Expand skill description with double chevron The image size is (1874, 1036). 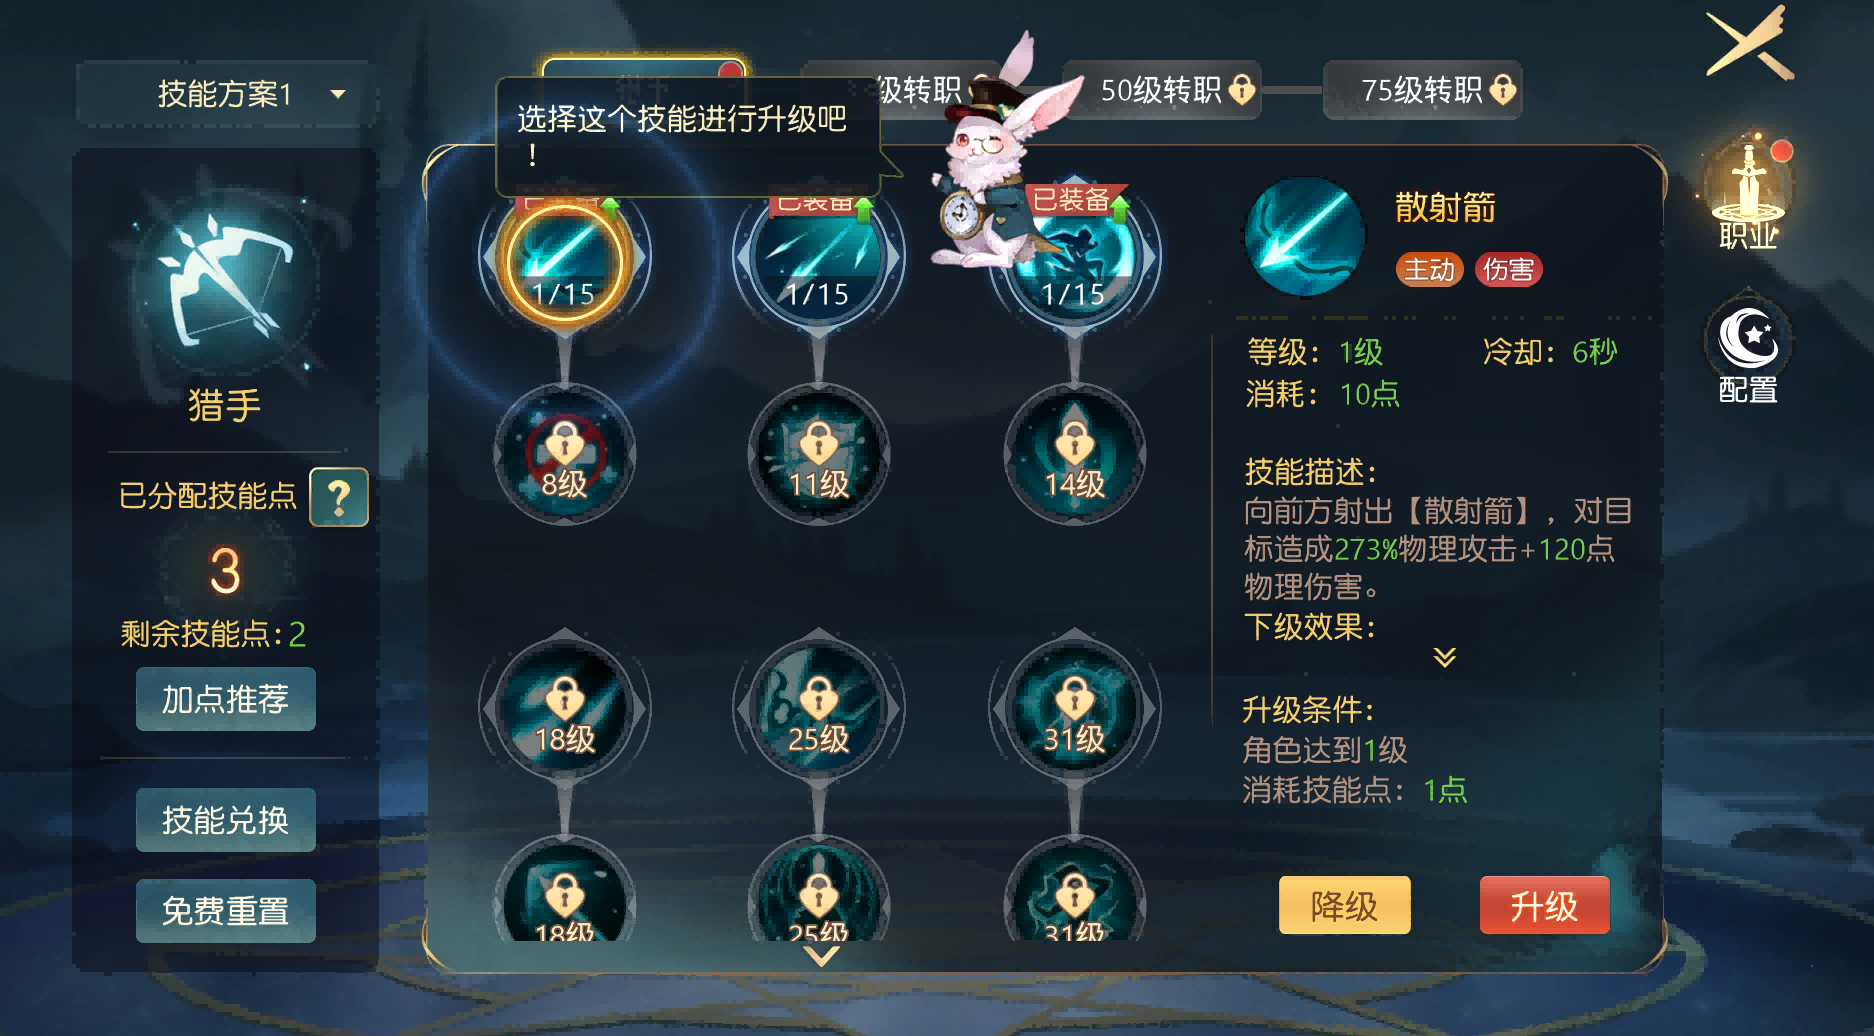click(1444, 657)
